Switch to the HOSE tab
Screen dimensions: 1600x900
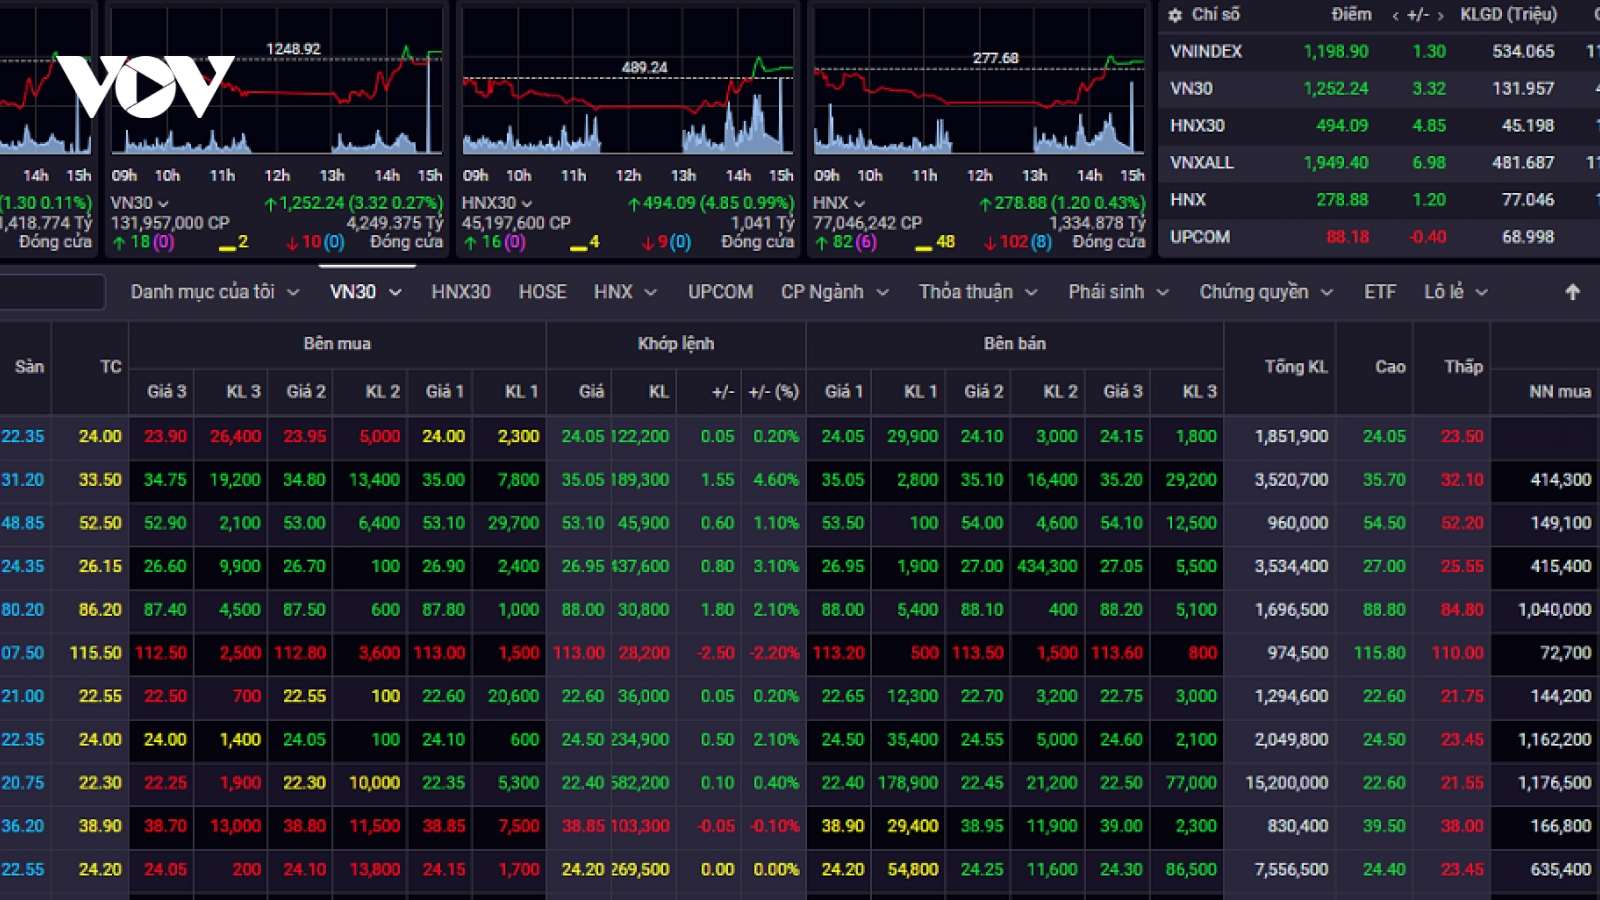(542, 292)
